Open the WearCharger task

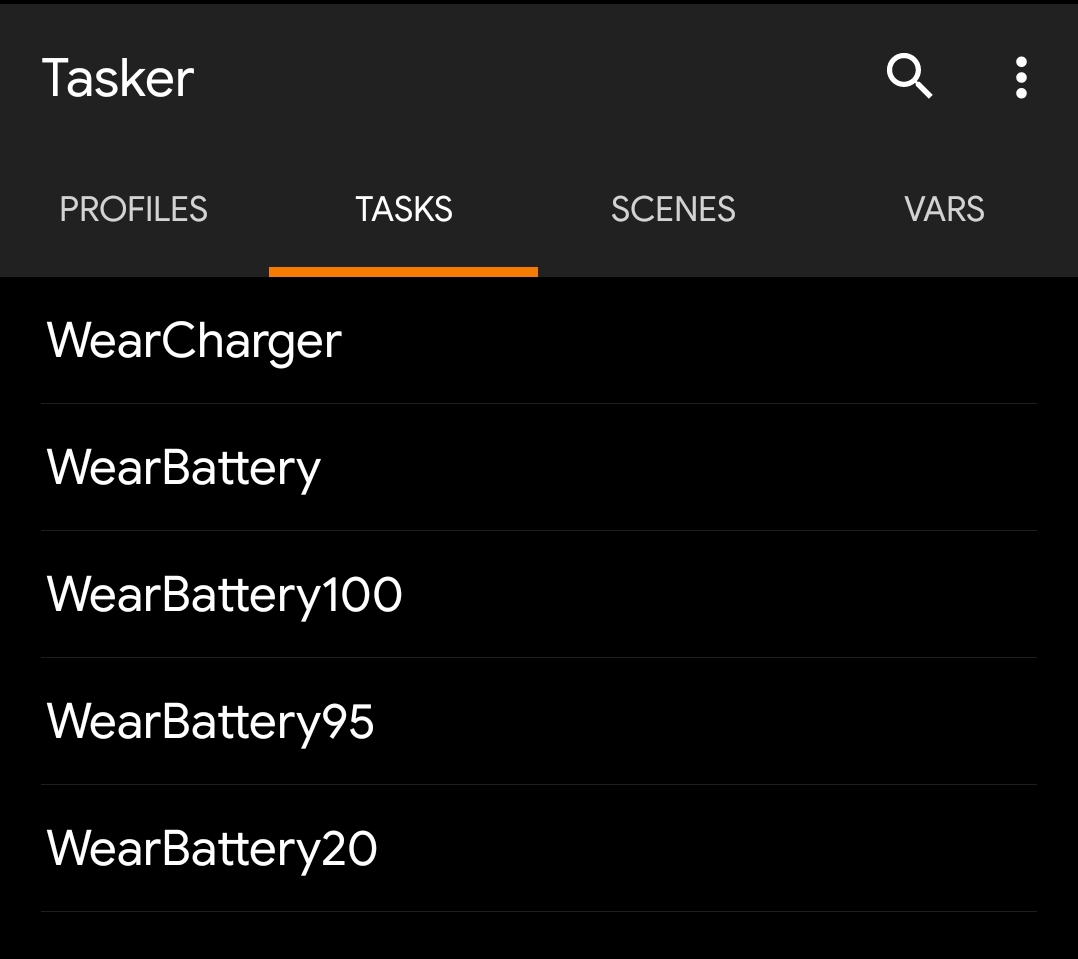(x=194, y=341)
